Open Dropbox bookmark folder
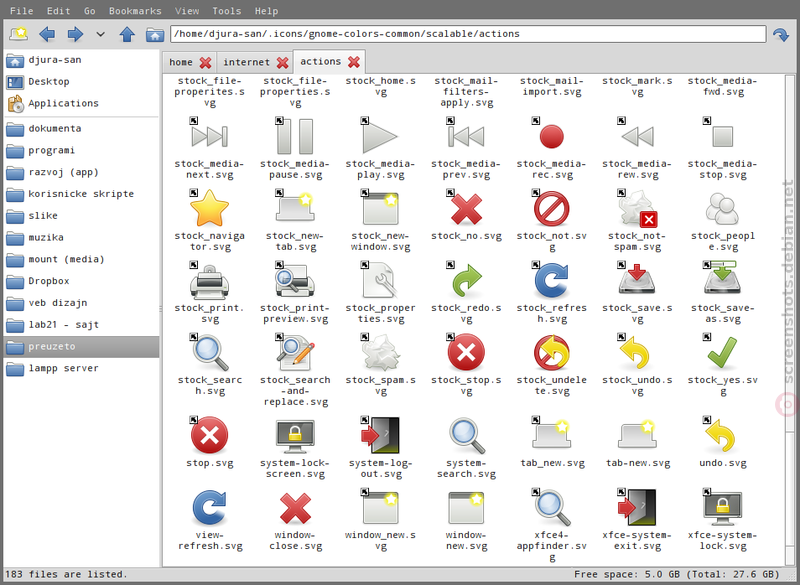Screen dimensions: 800x585 tap(82, 281)
